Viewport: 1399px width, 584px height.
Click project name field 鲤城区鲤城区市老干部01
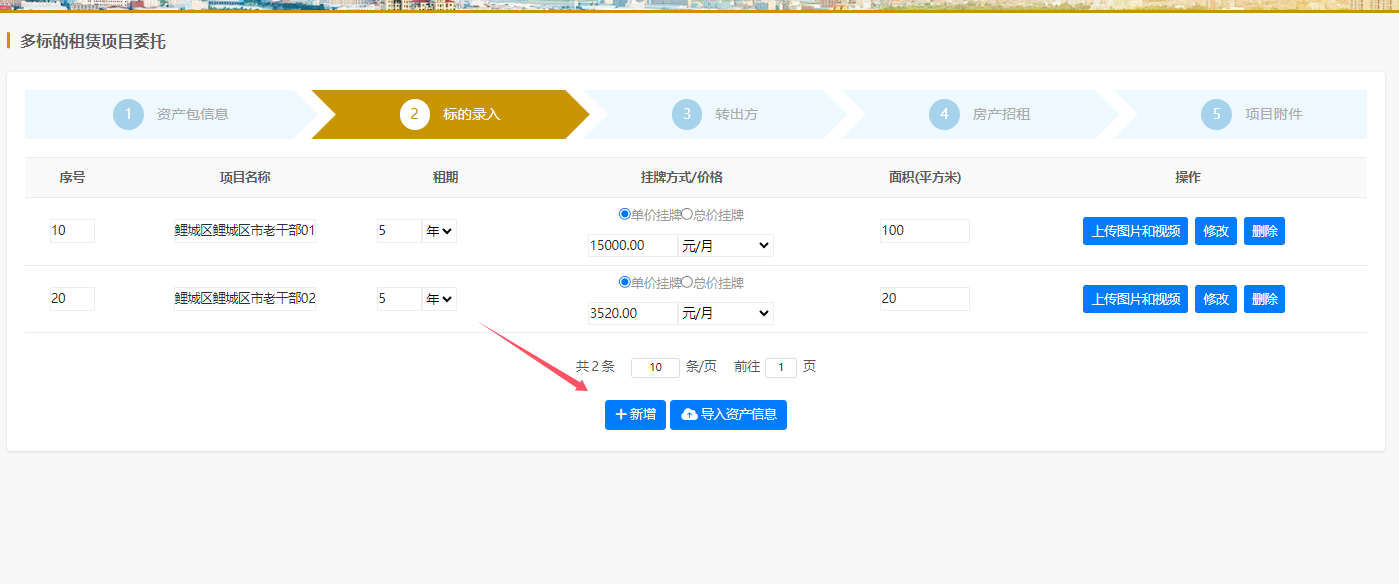(x=245, y=231)
